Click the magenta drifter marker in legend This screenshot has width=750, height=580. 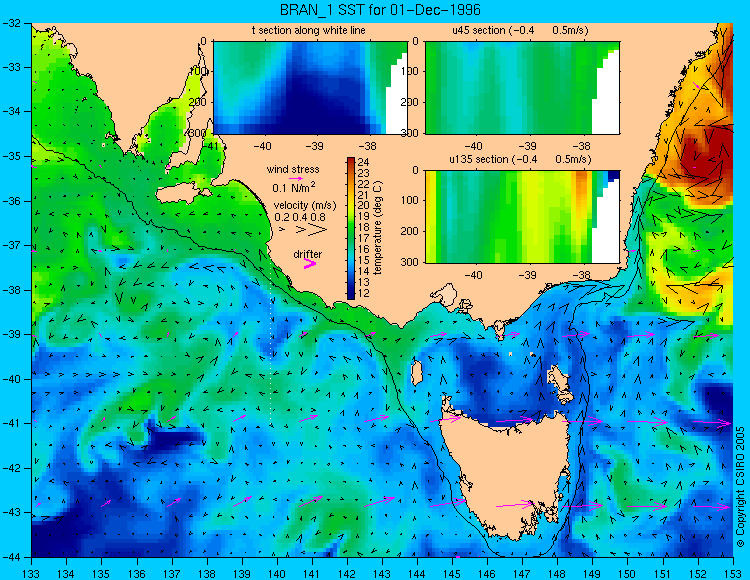(x=309, y=263)
